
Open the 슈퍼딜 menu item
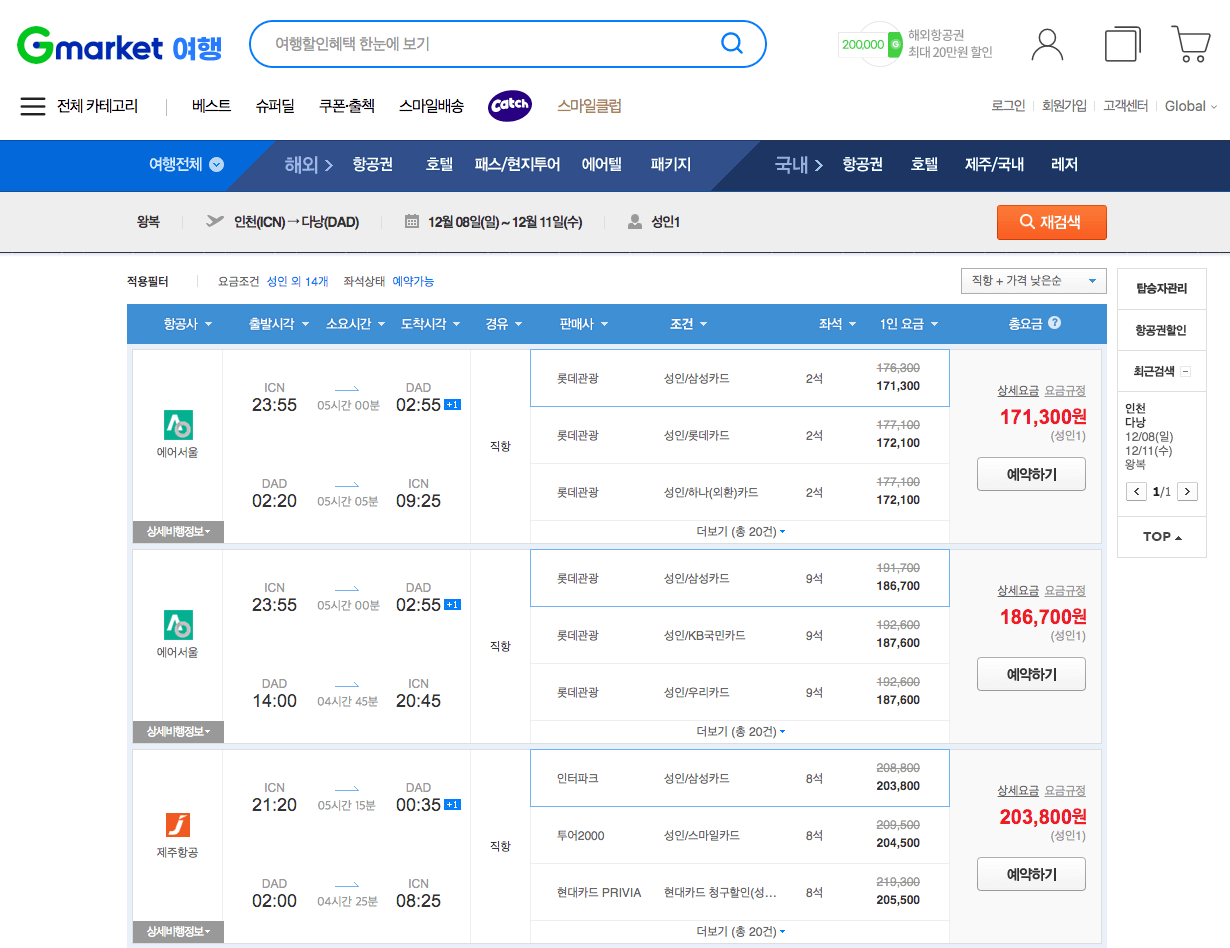click(x=275, y=106)
